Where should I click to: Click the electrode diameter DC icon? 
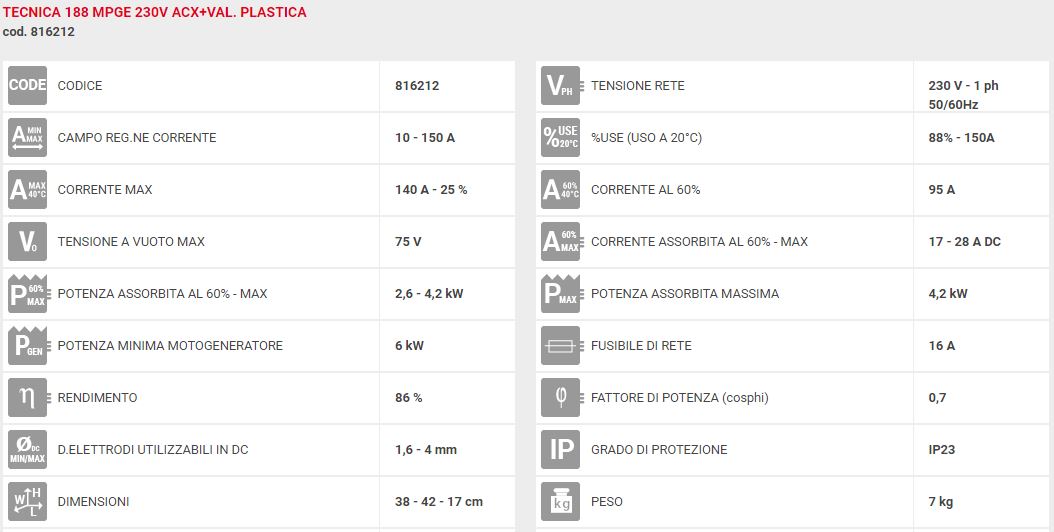point(28,449)
